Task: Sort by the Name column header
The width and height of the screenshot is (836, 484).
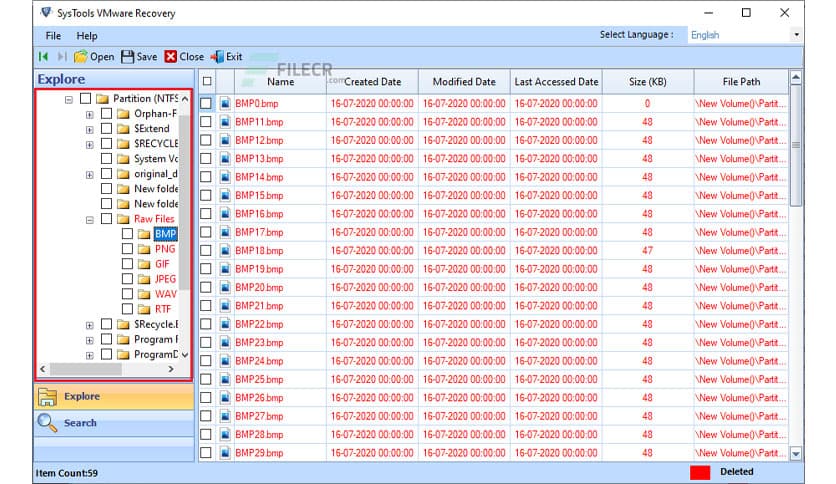Action: [x=280, y=82]
